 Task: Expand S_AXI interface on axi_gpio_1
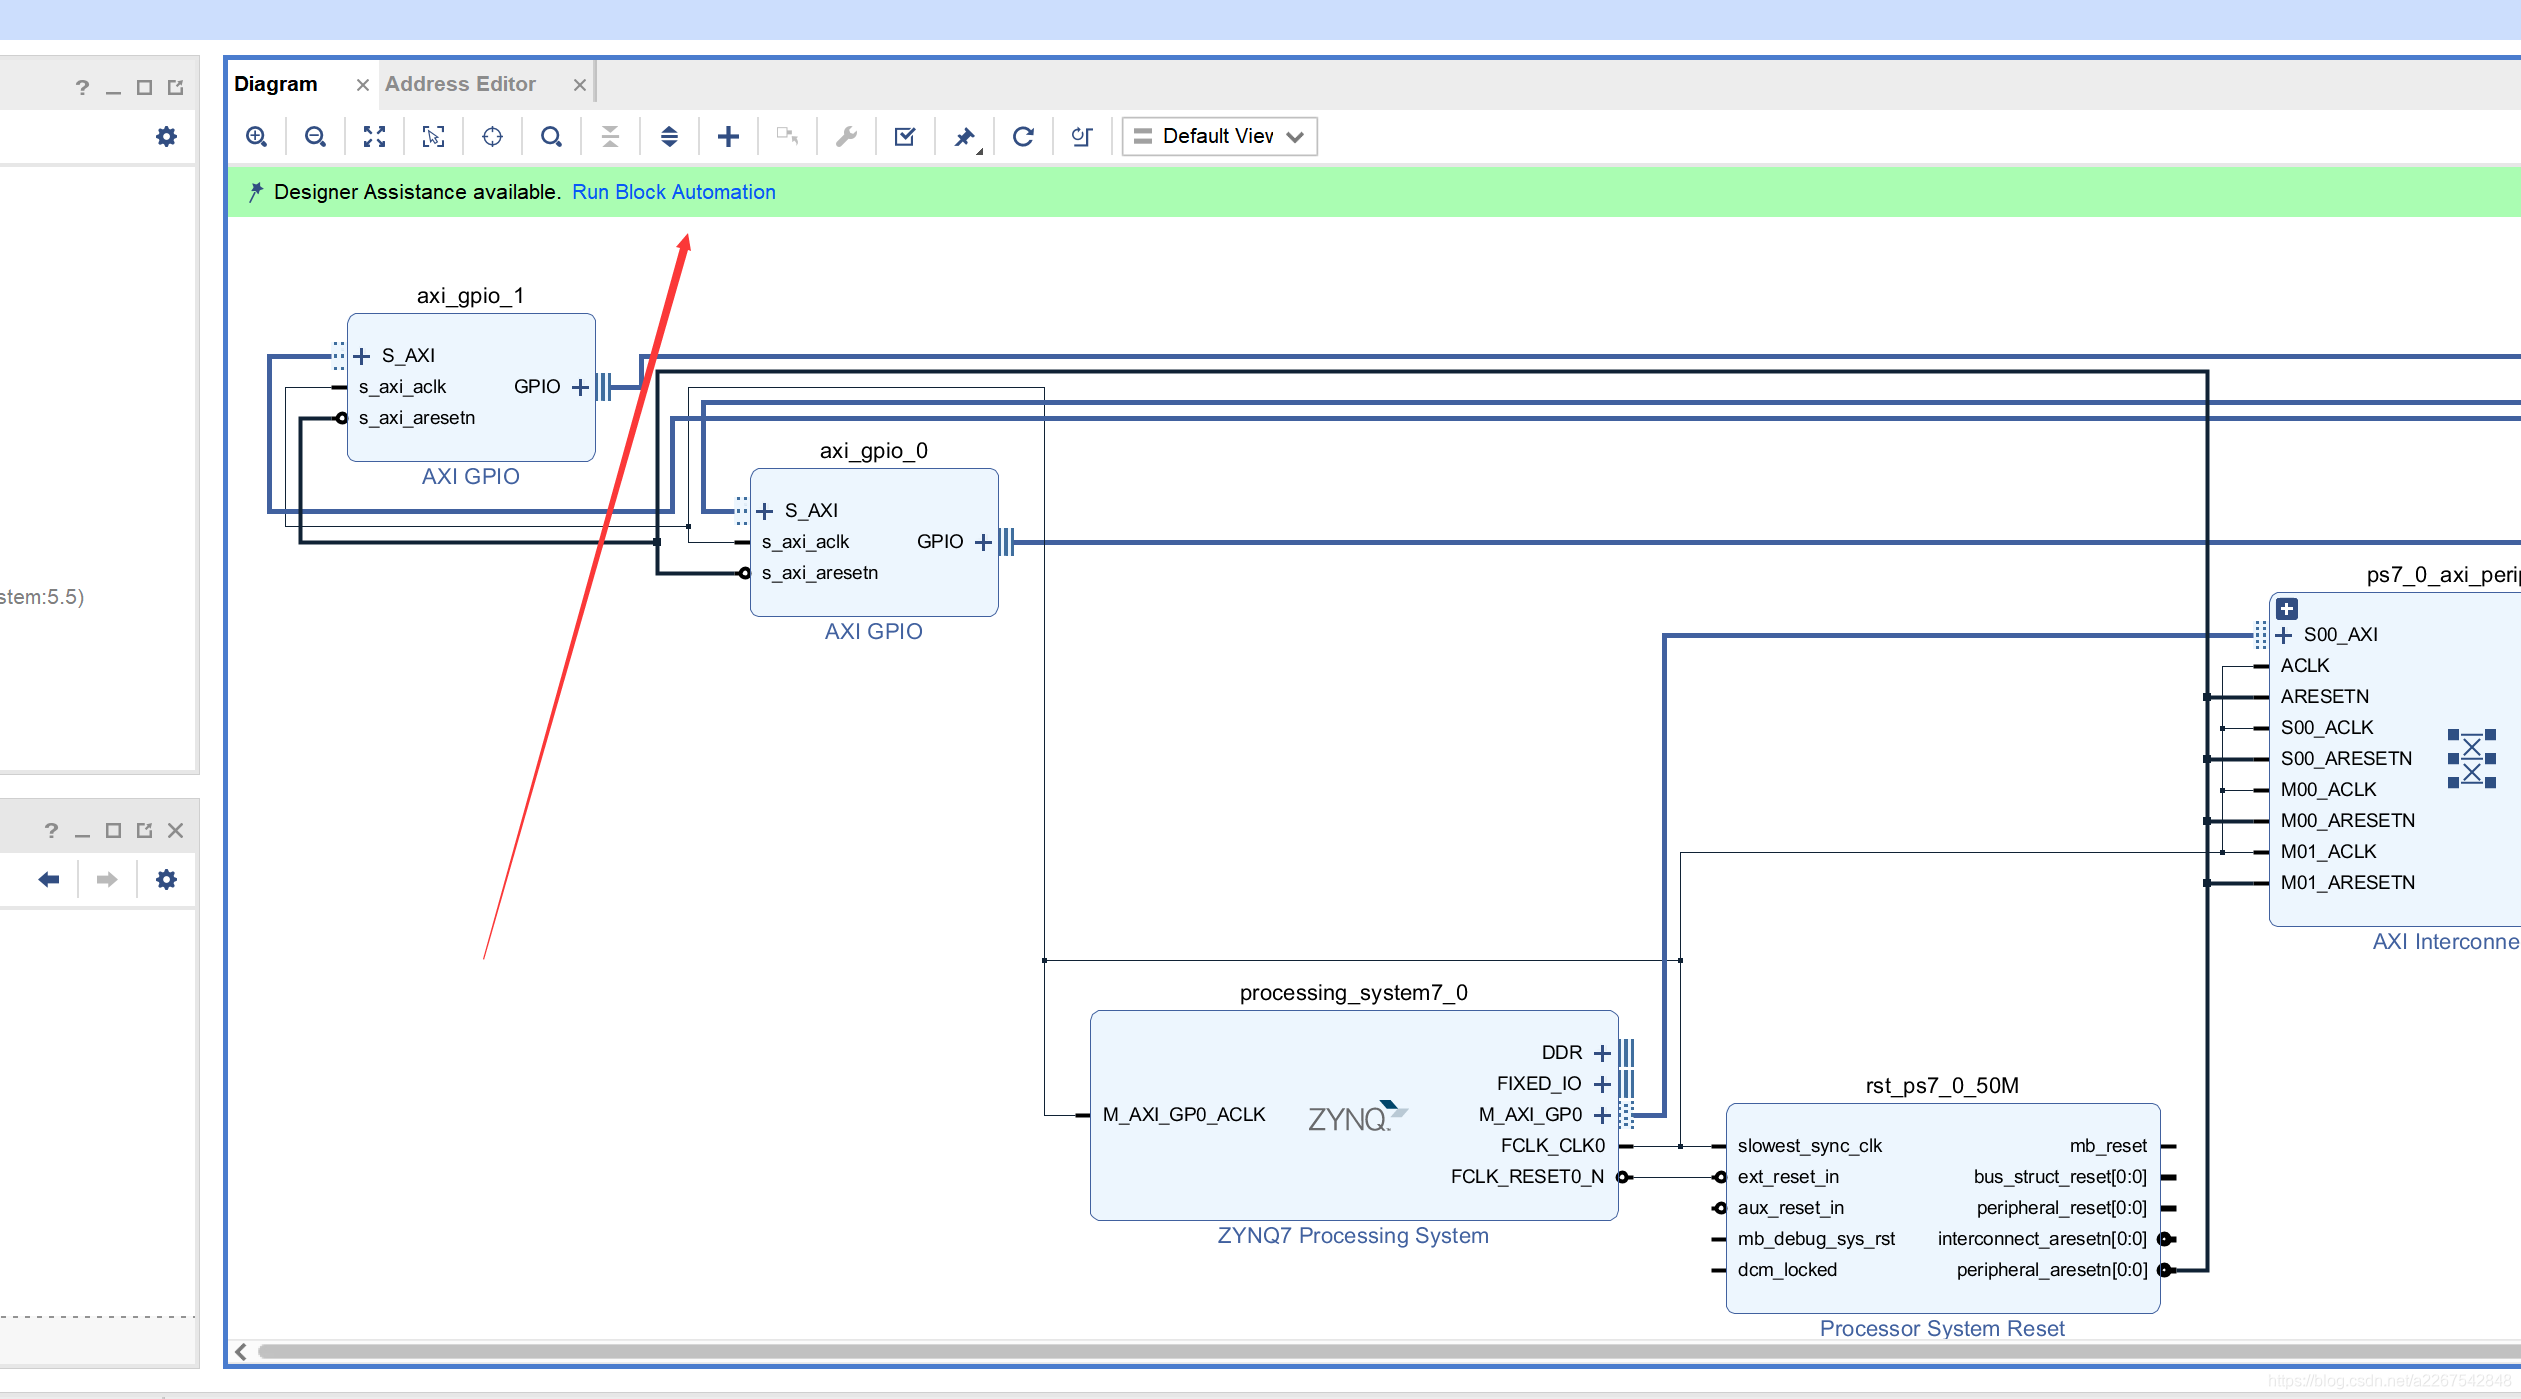pyautogui.click(x=362, y=356)
